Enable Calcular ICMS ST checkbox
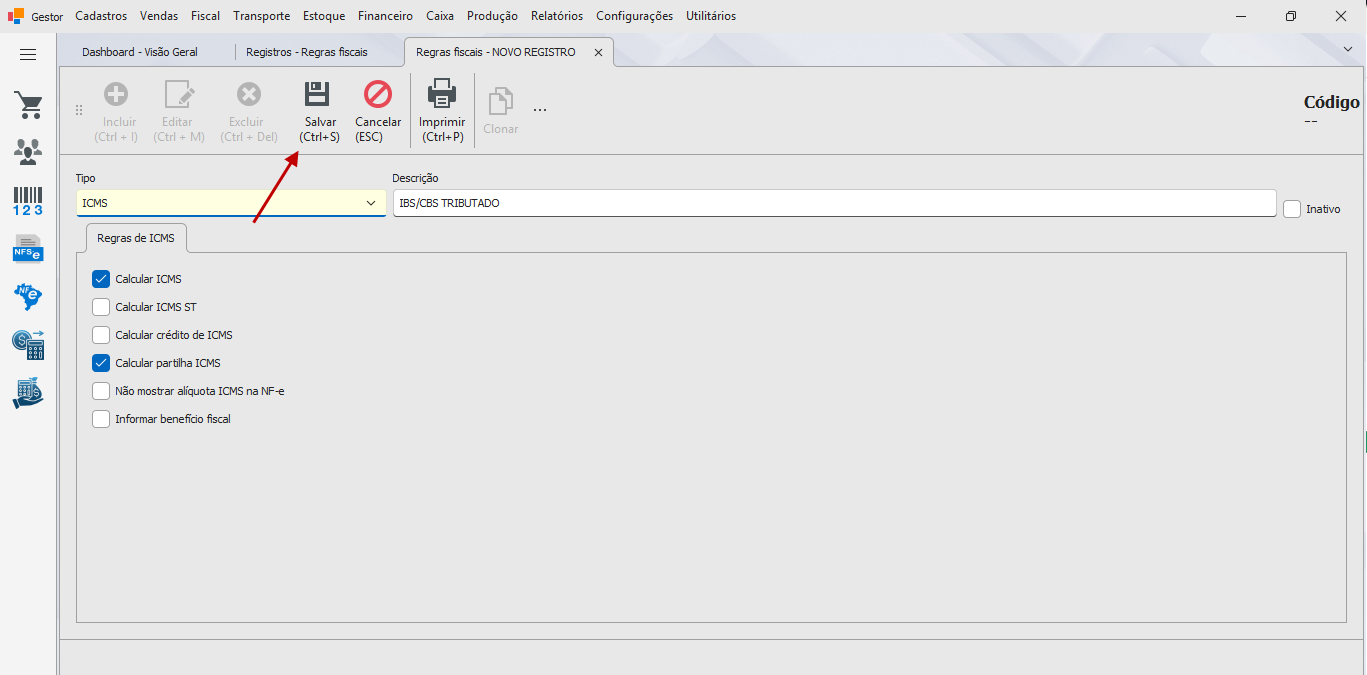 coord(101,307)
